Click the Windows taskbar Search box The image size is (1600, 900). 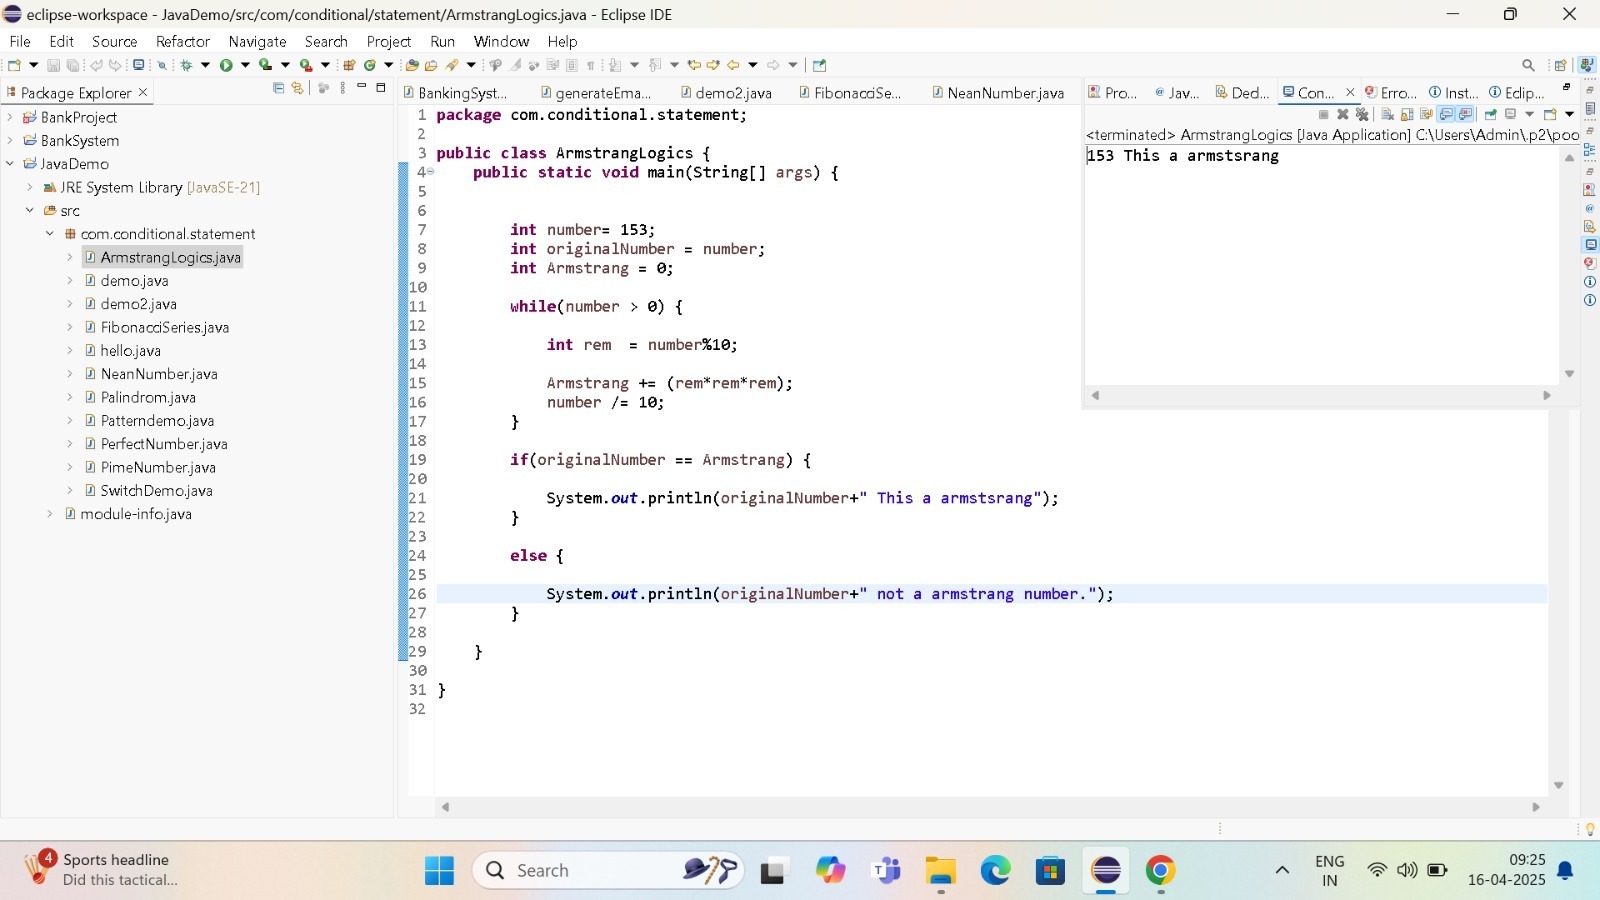pyautogui.click(x=610, y=870)
